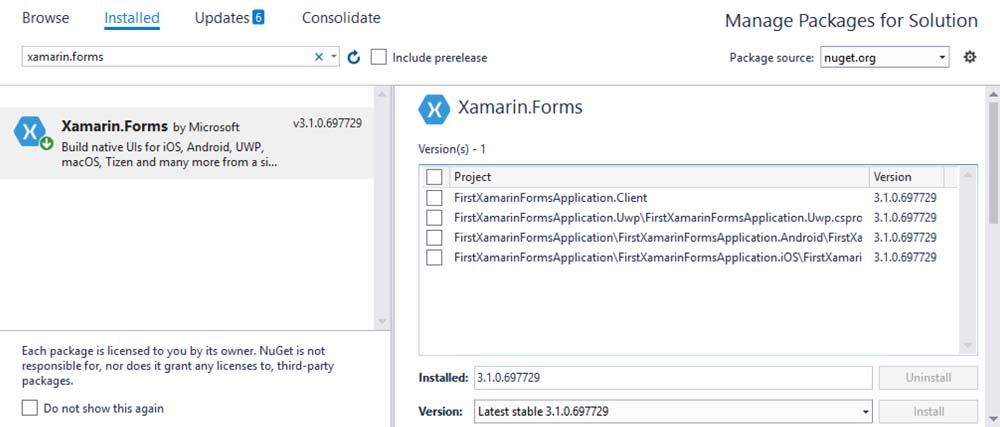Enable Include prerelease checkbox
Screen dimensions: 1000x427
379,57
